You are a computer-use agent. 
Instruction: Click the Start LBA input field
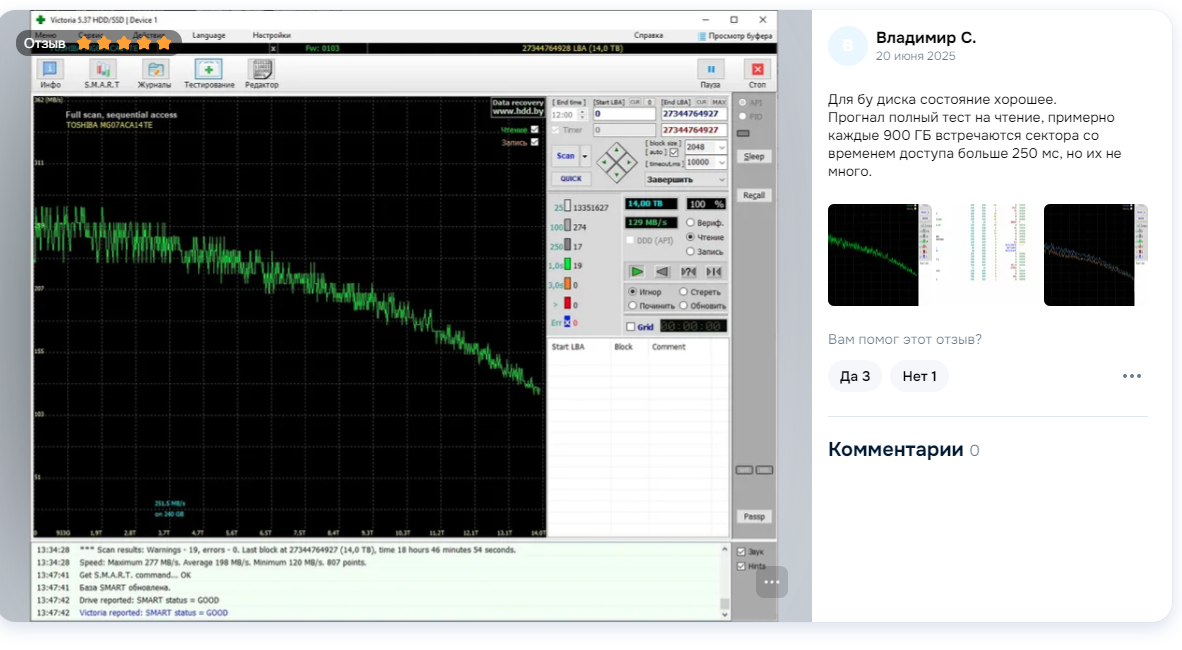pyautogui.click(x=624, y=114)
